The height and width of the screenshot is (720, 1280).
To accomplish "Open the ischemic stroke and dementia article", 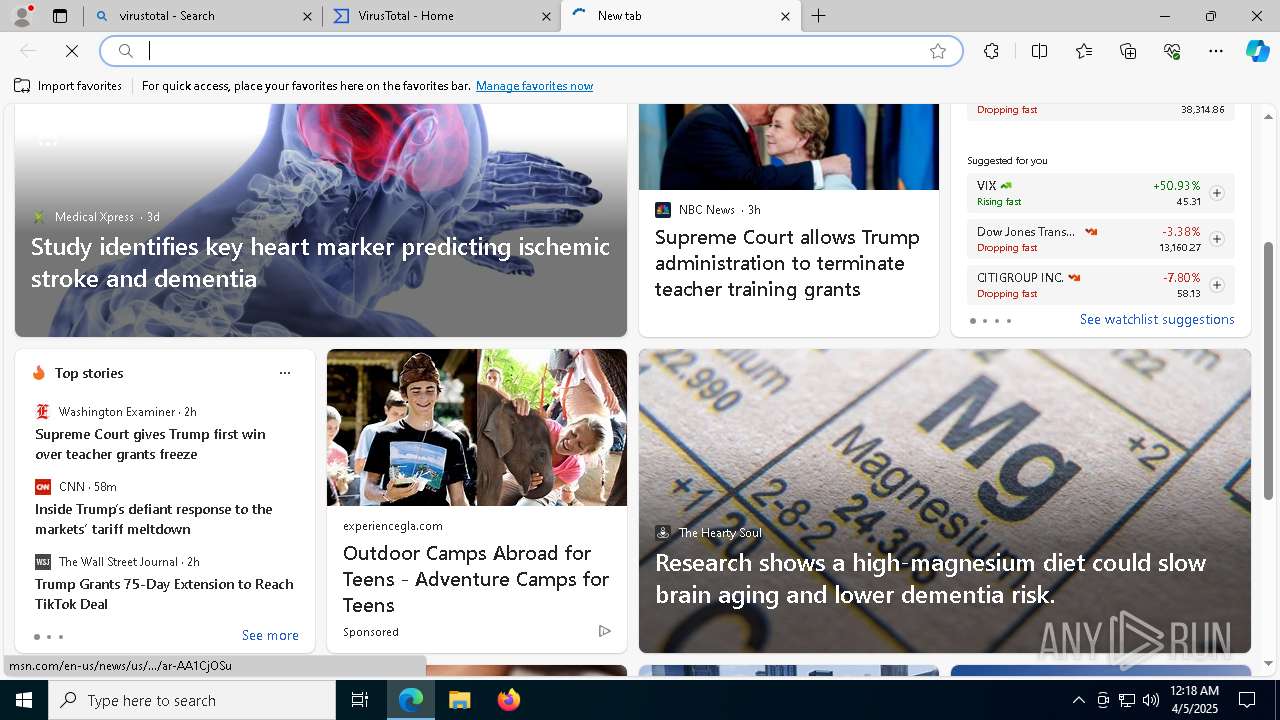I will [320, 262].
